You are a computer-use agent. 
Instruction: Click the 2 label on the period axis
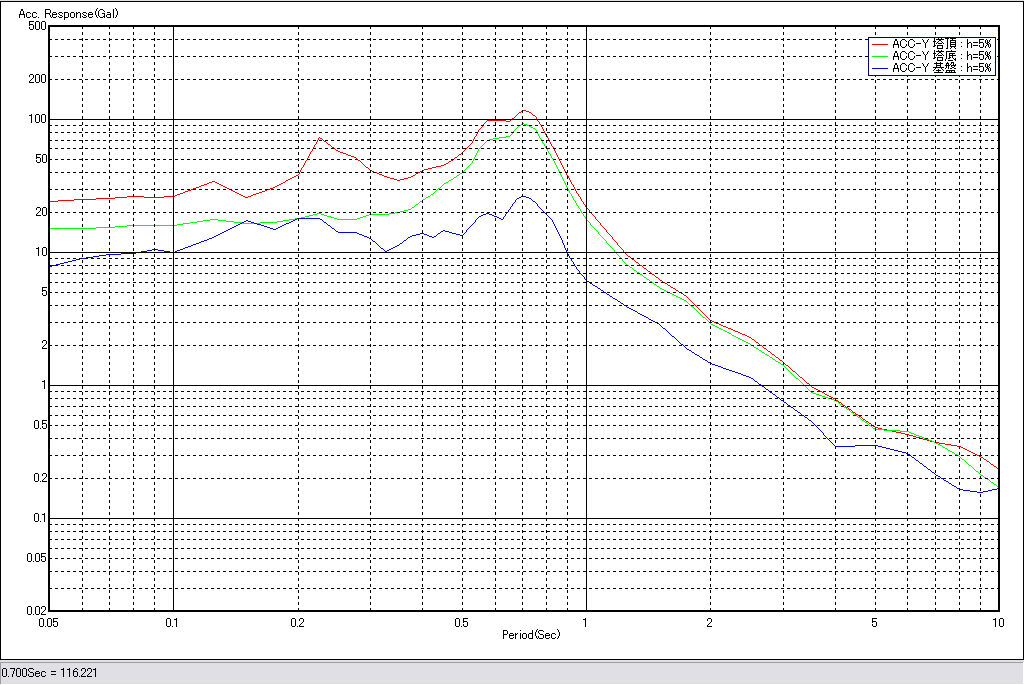[x=710, y=623]
